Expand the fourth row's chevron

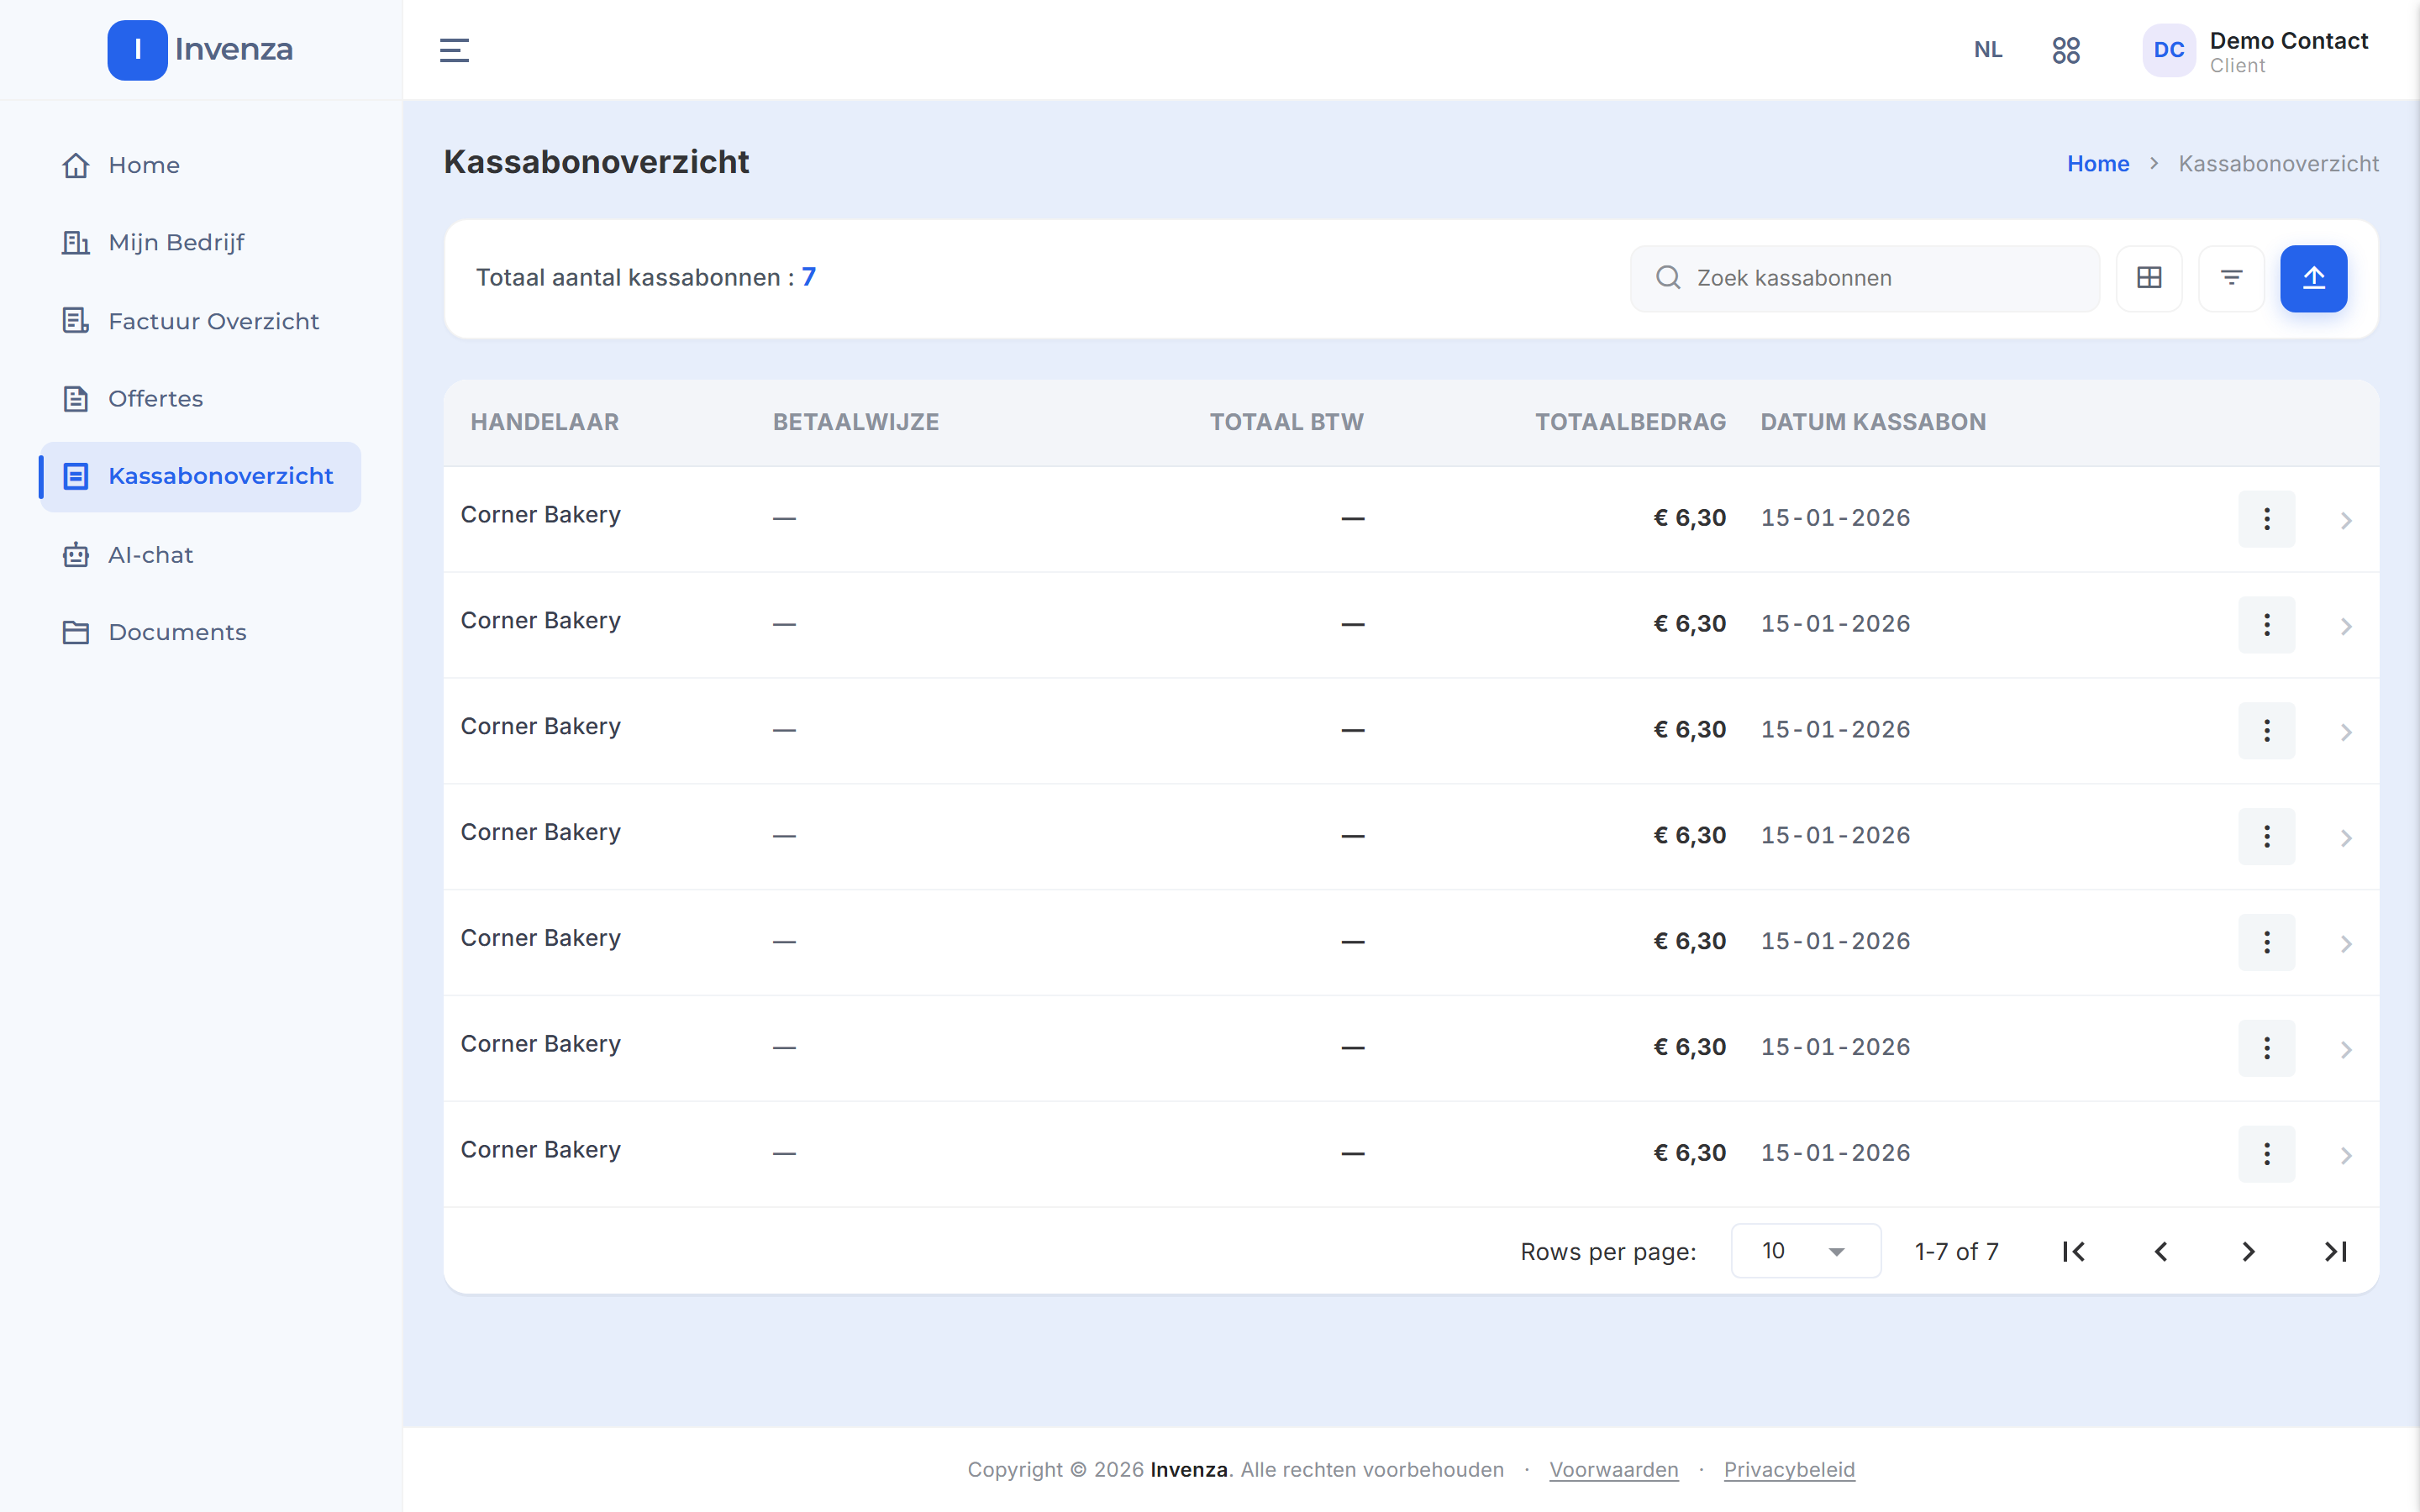click(x=2346, y=838)
